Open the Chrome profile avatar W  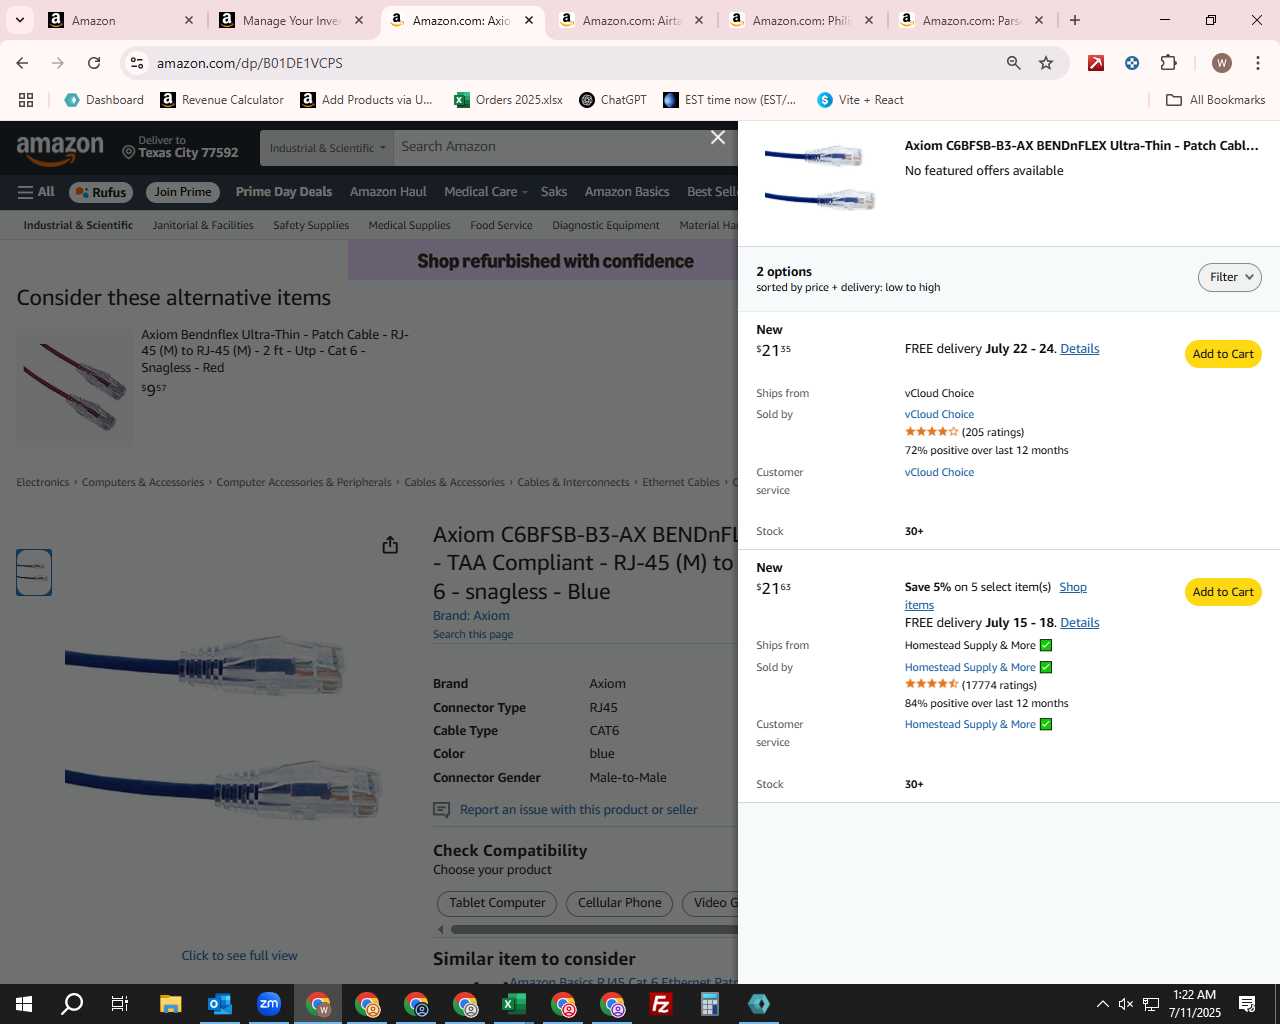click(x=1222, y=63)
